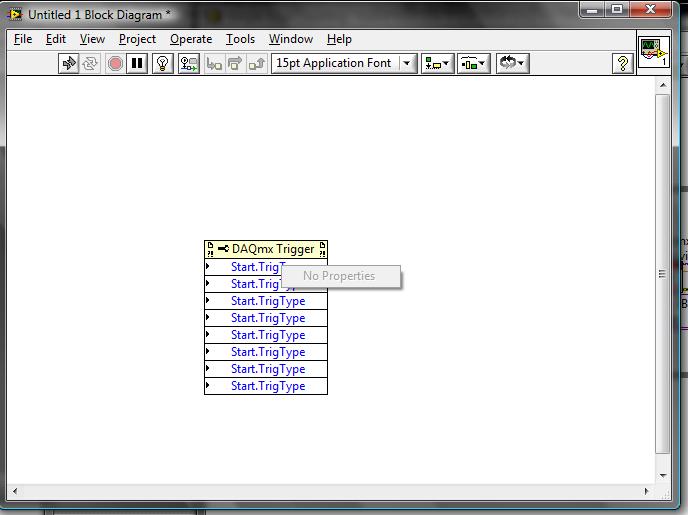
Task: Click the horizontal scrollbar left arrow
Action: [x=15, y=491]
